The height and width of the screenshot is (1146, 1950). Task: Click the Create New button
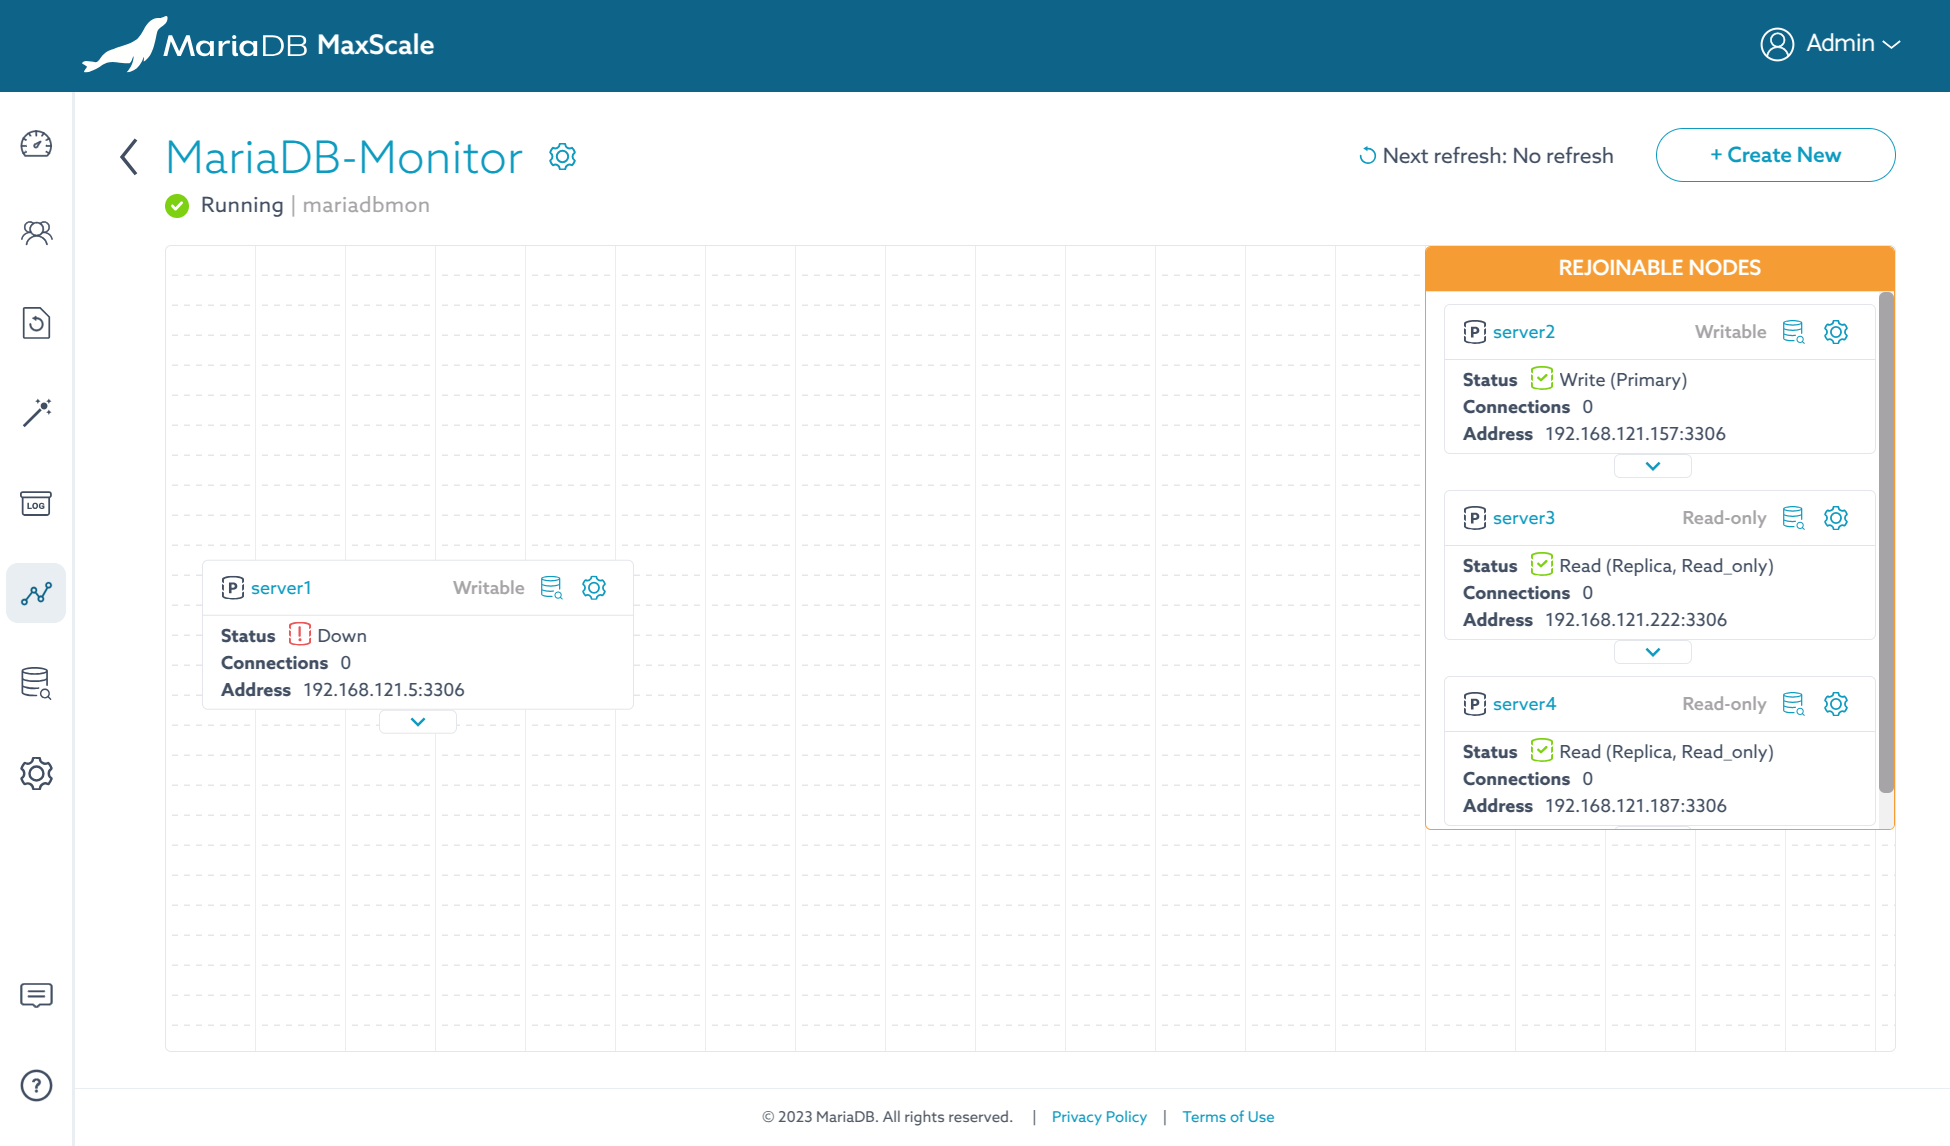pyautogui.click(x=1775, y=155)
